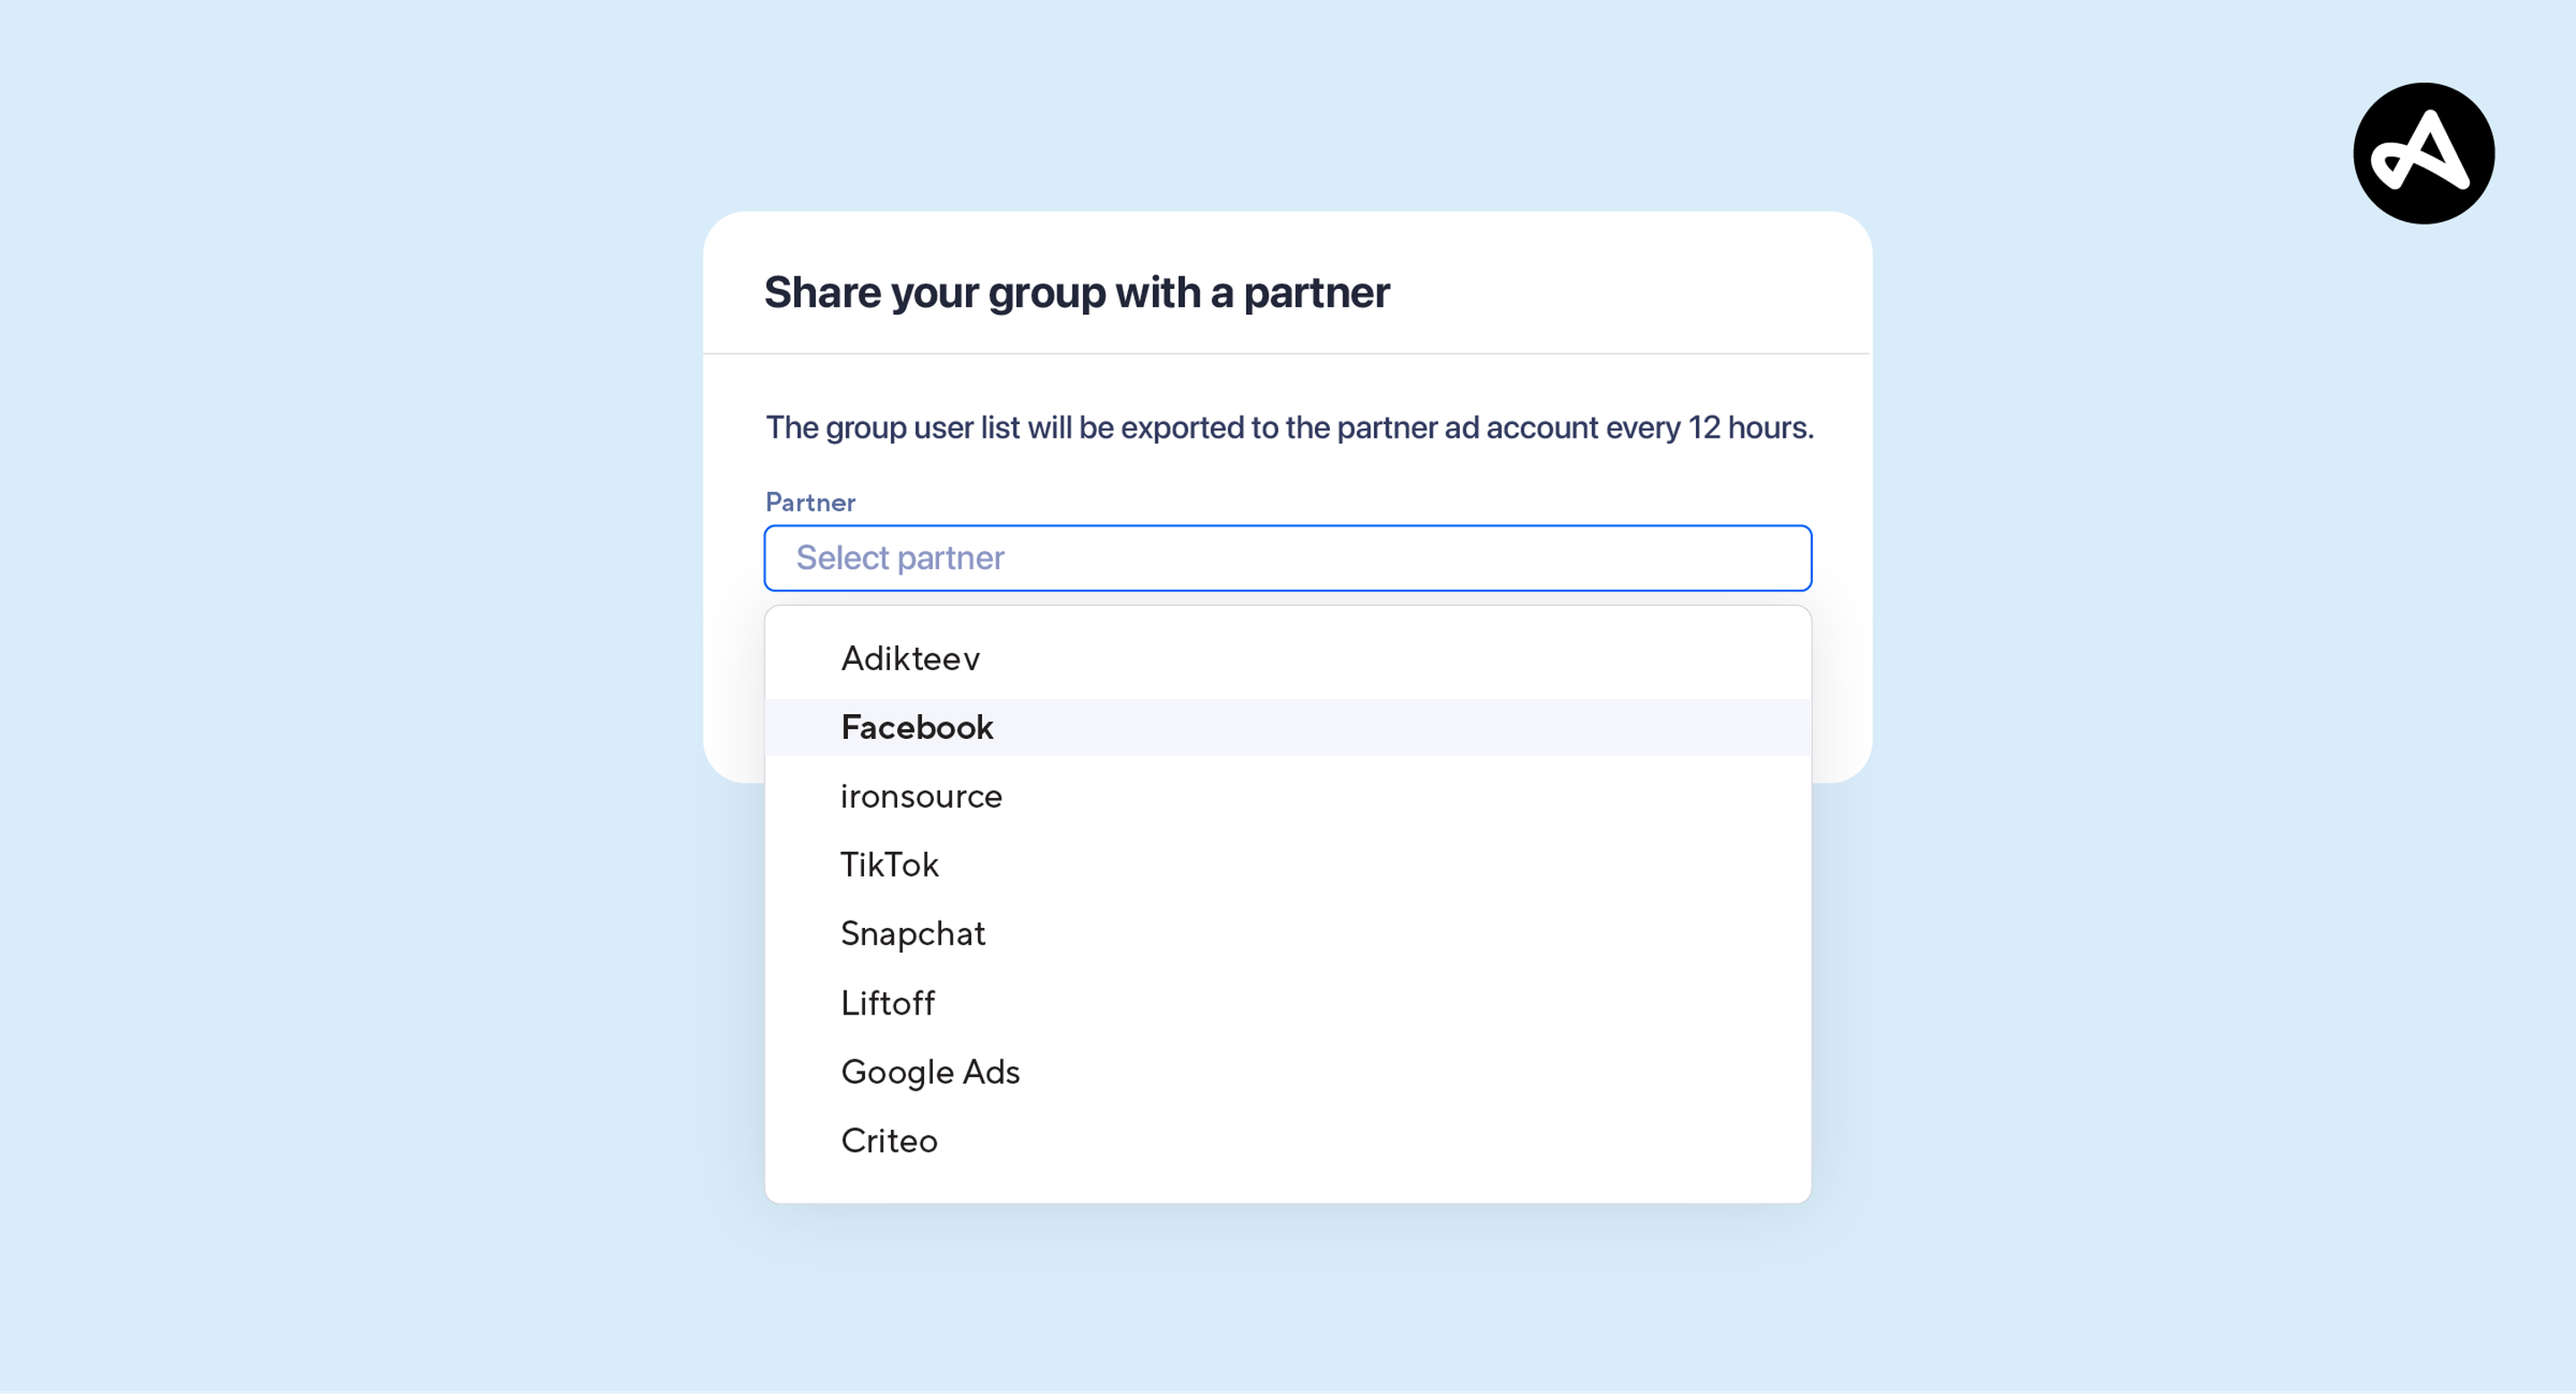Viewport: 2576px width, 1394px height.
Task: Select Liftoff in the partner list
Action: point(887,1002)
